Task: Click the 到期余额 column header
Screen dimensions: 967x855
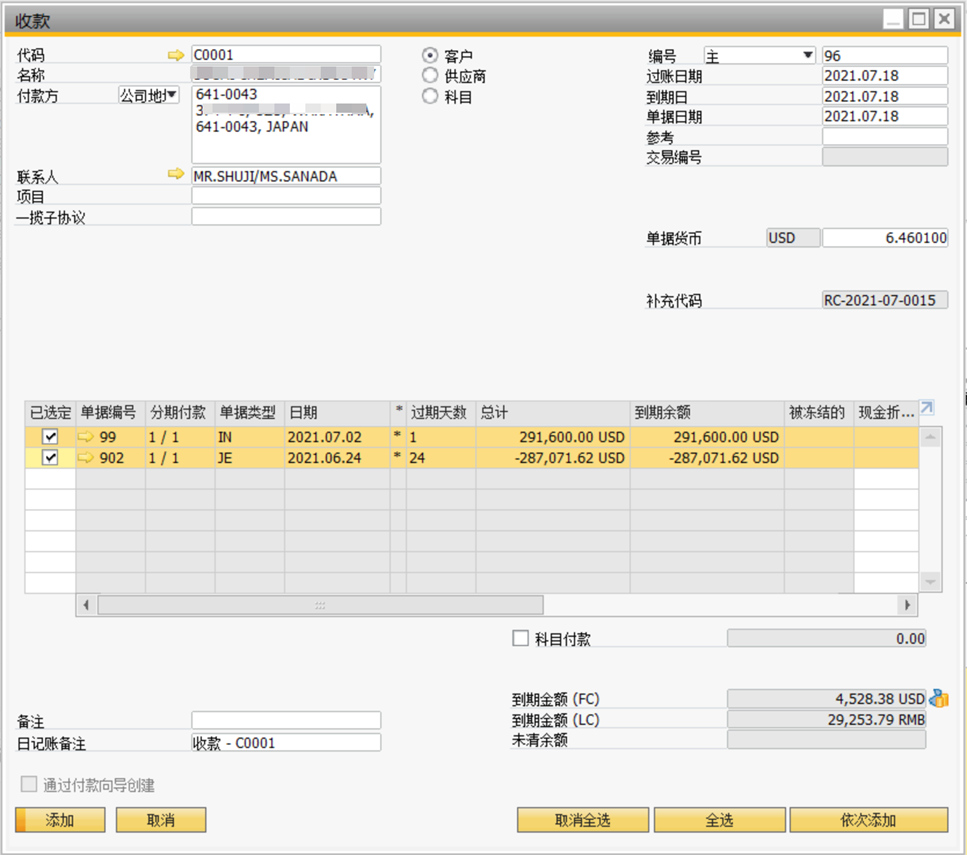Action: [707, 413]
